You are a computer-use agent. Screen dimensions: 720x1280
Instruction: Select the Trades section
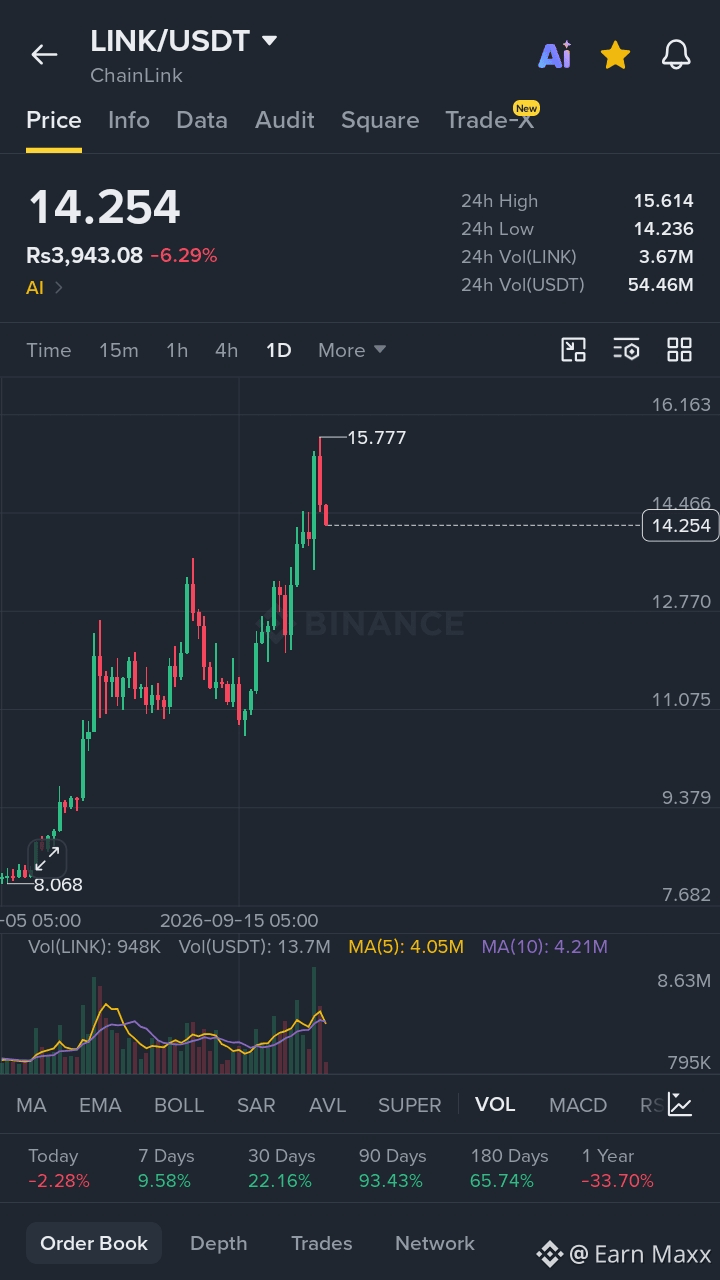(321, 1243)
